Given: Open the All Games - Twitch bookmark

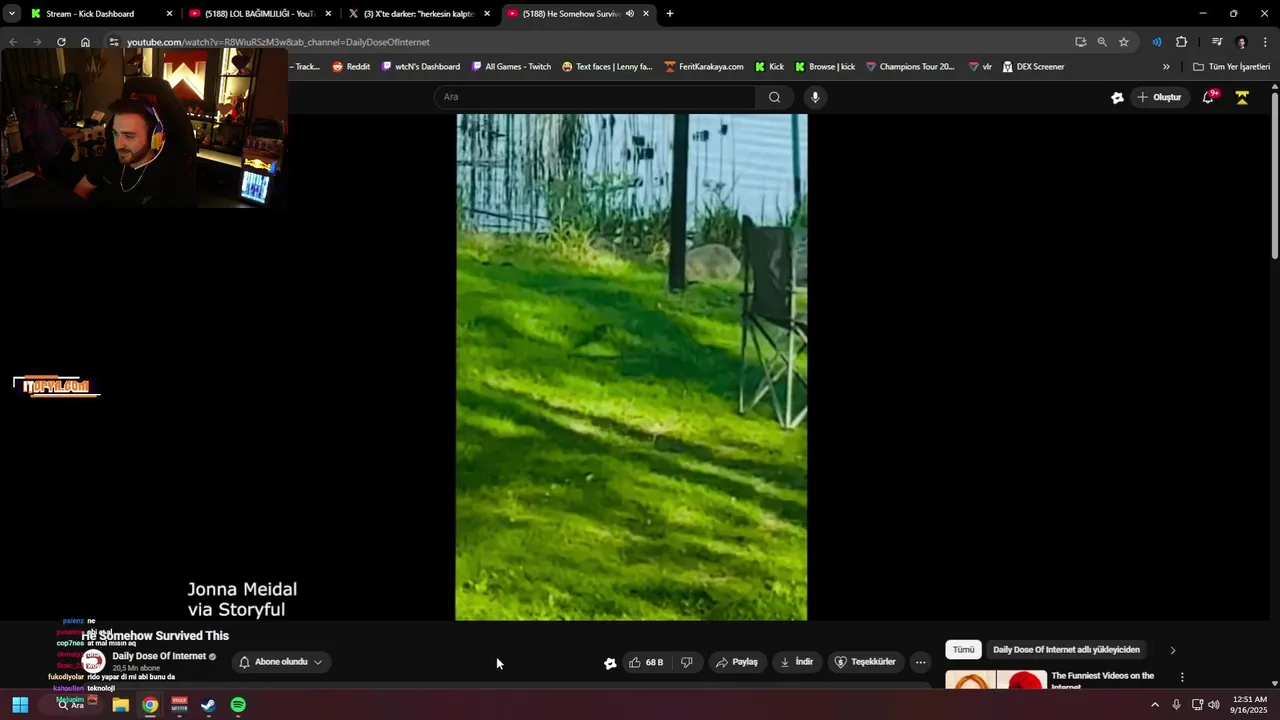Looking at the screenshot, I should point(511,67).
